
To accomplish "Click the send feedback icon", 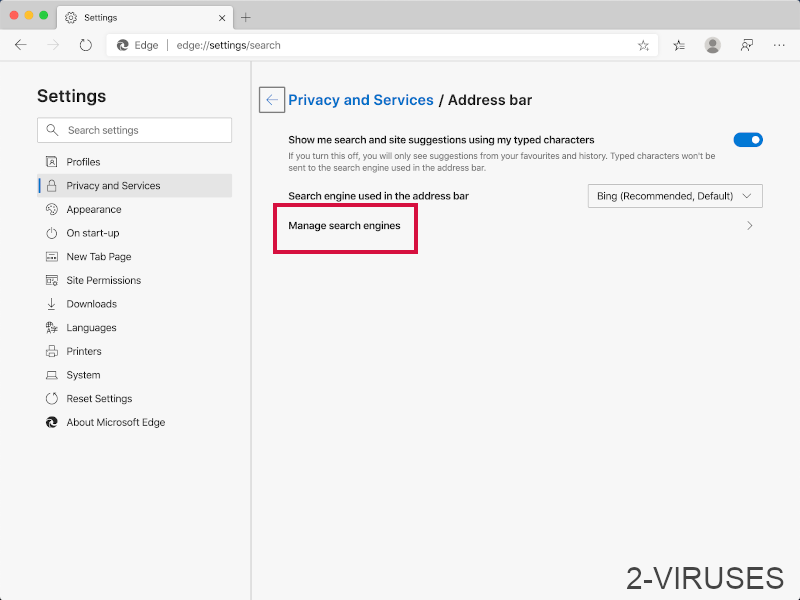I will (x=746, y=45).
